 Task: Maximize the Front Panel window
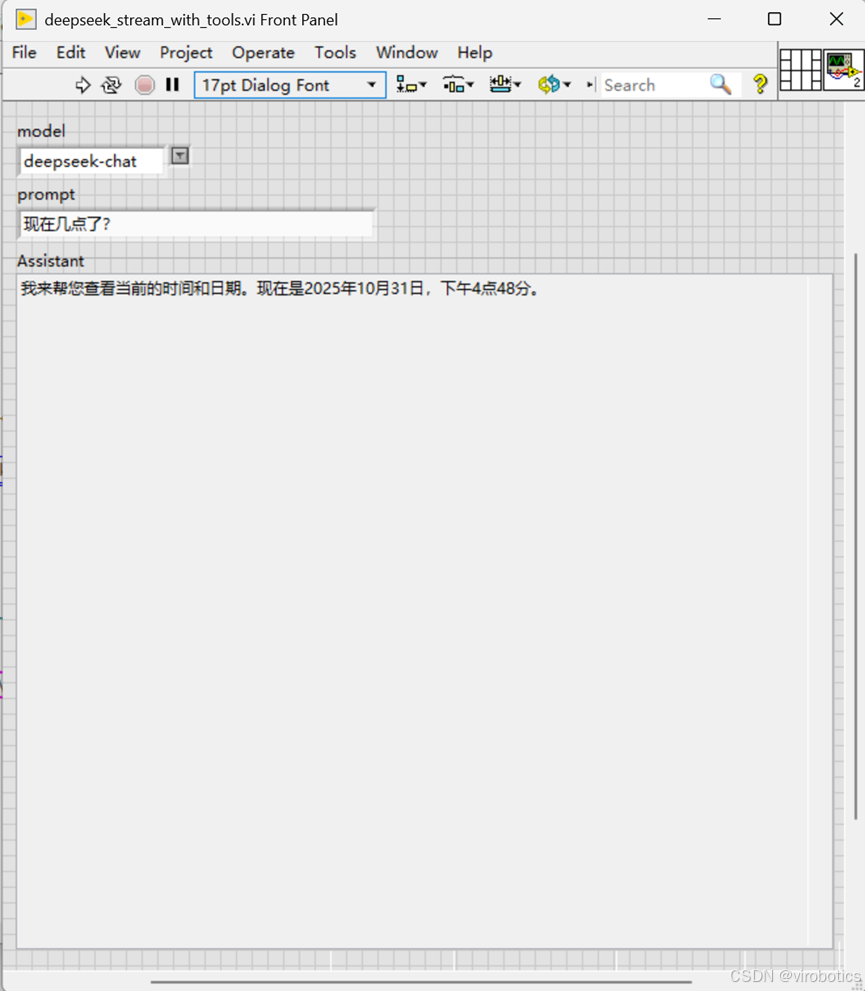tap(775, 20)
